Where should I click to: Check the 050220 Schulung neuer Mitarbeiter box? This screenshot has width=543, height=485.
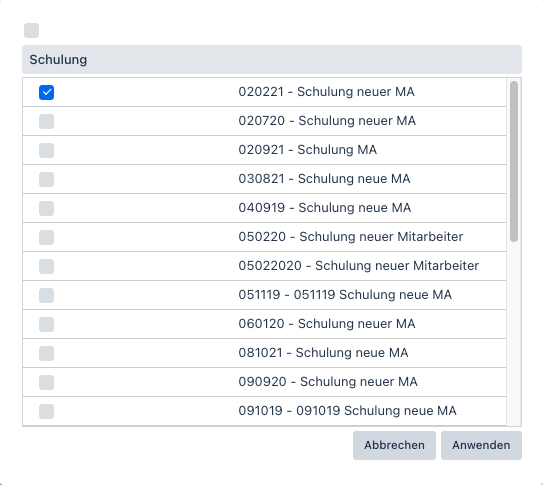tap(46, 237)
